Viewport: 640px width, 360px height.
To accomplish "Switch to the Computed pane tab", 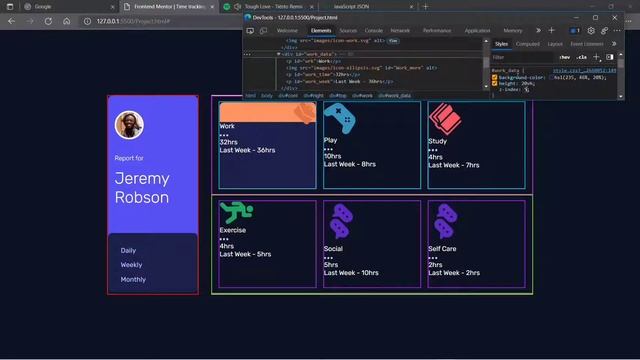I will (527, 44).
